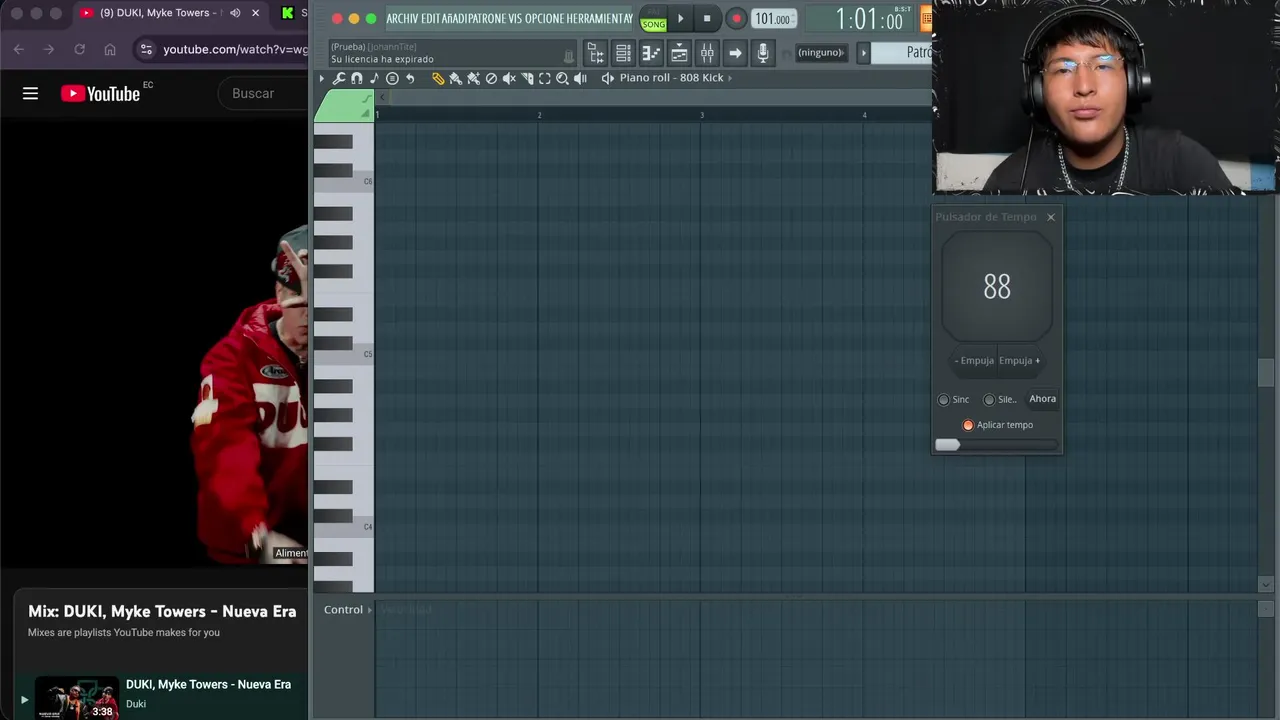This screenshot has height=720, width=1280.
Task: Choose the selection tool in piano roll
Action: coord(545,78)
